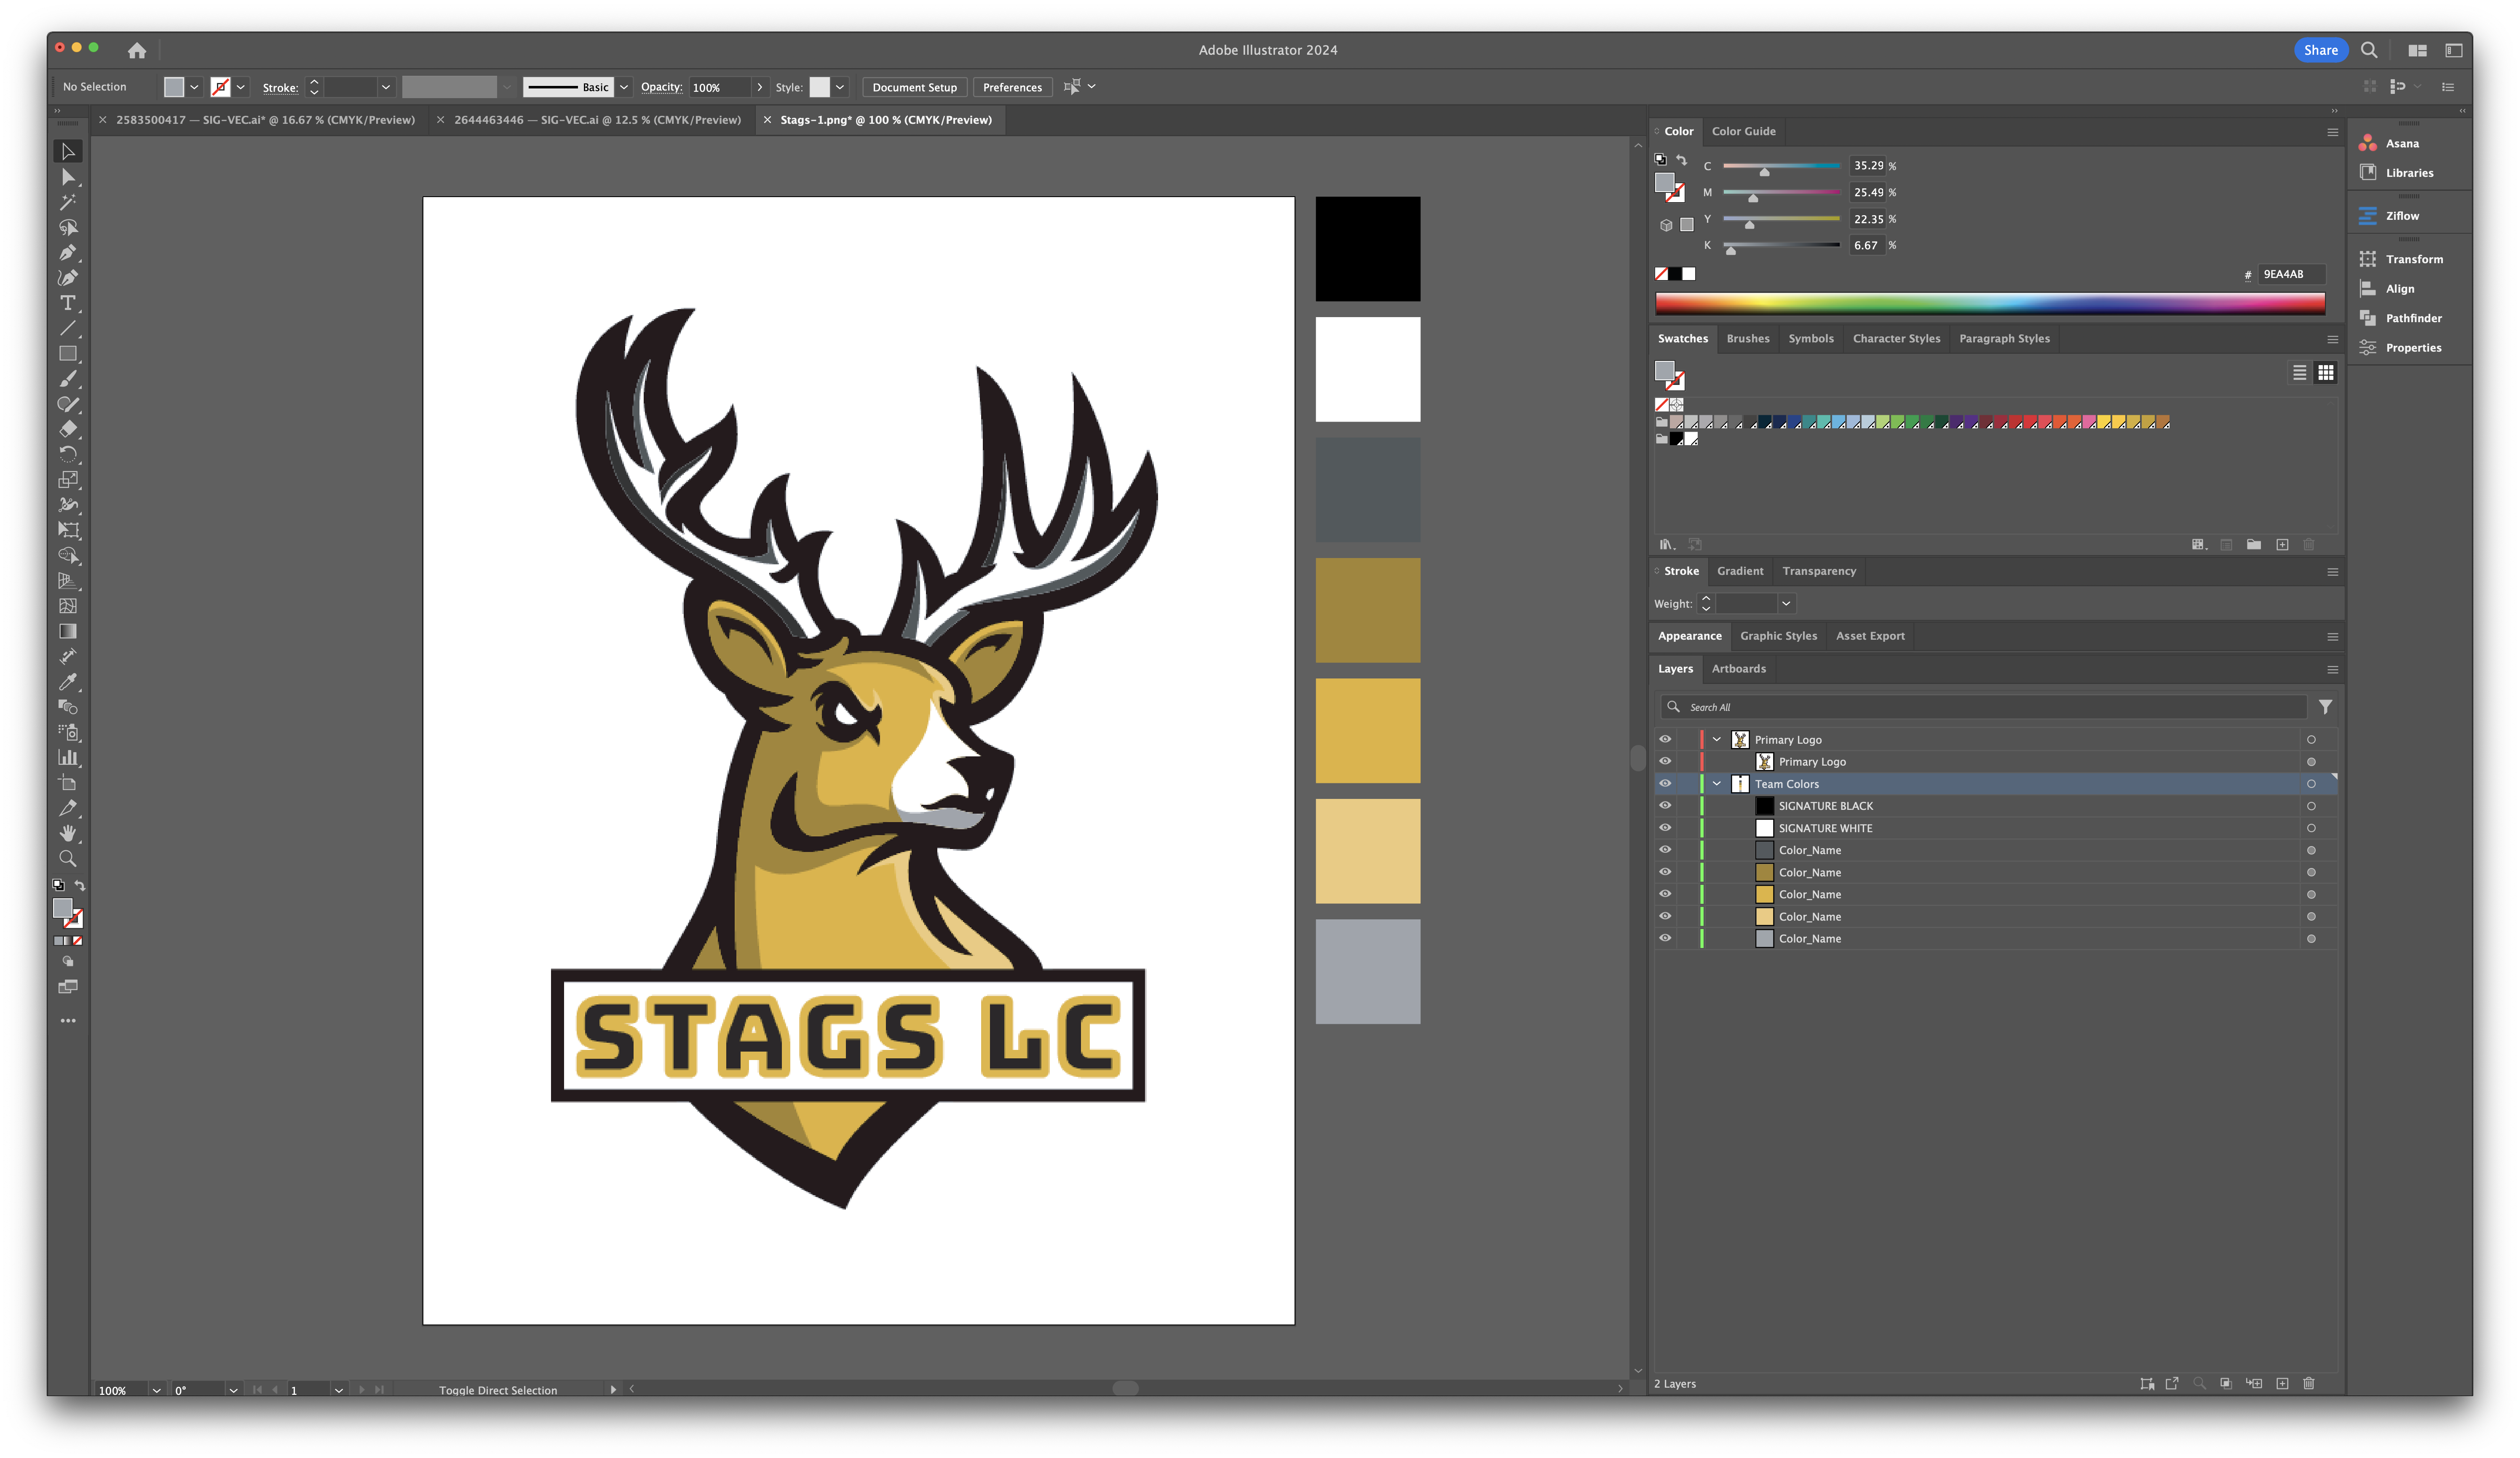Open the stroke Weight dropdown
The image size is (2520, 1458).
coord(1786,603)
